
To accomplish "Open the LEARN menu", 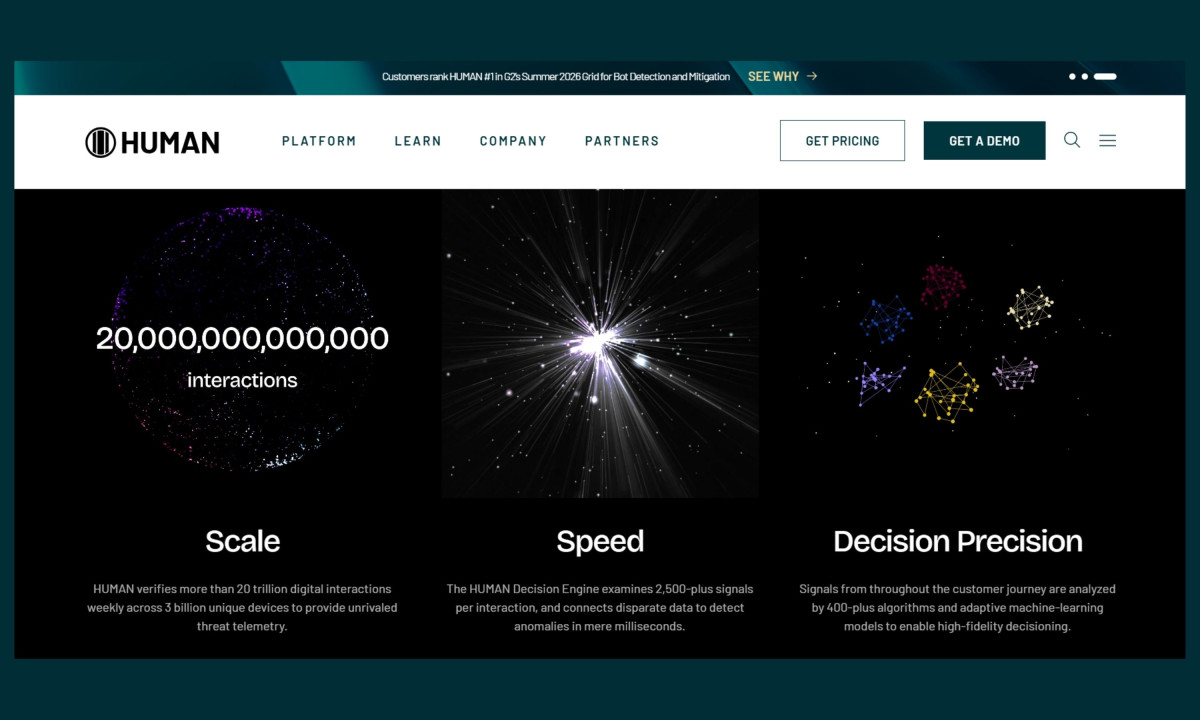I will point(418,141).
